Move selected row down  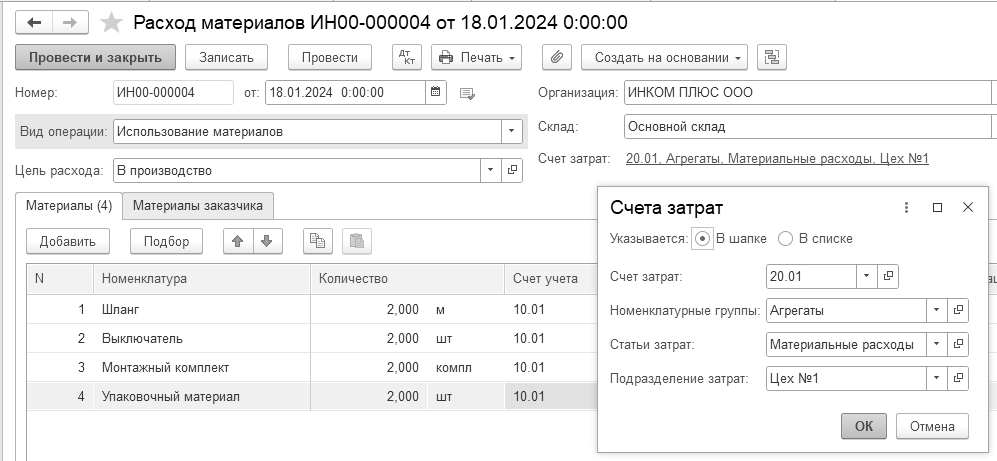coord(267,242)
